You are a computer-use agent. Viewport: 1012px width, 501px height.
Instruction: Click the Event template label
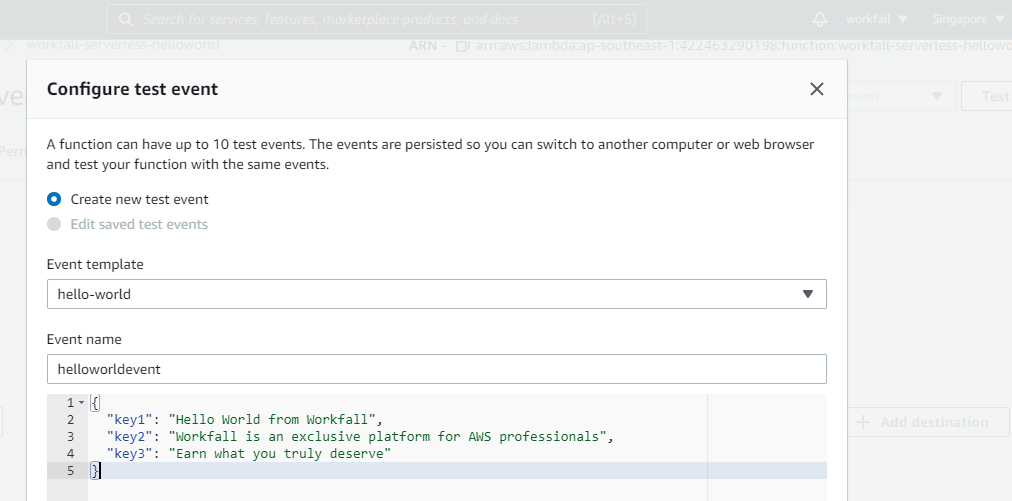click(95, 264)
